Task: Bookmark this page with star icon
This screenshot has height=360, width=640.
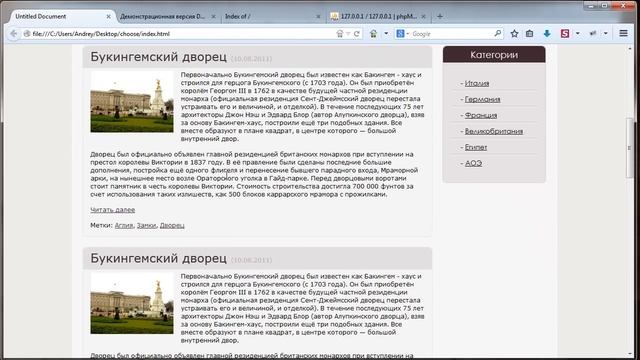Action: pos(514,34)
